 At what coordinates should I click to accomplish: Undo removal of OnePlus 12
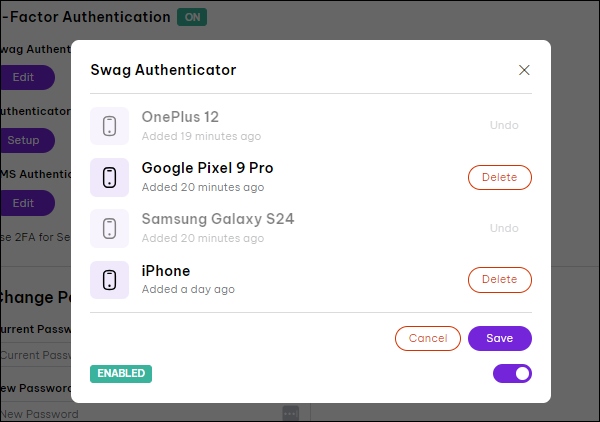[504, 126]
